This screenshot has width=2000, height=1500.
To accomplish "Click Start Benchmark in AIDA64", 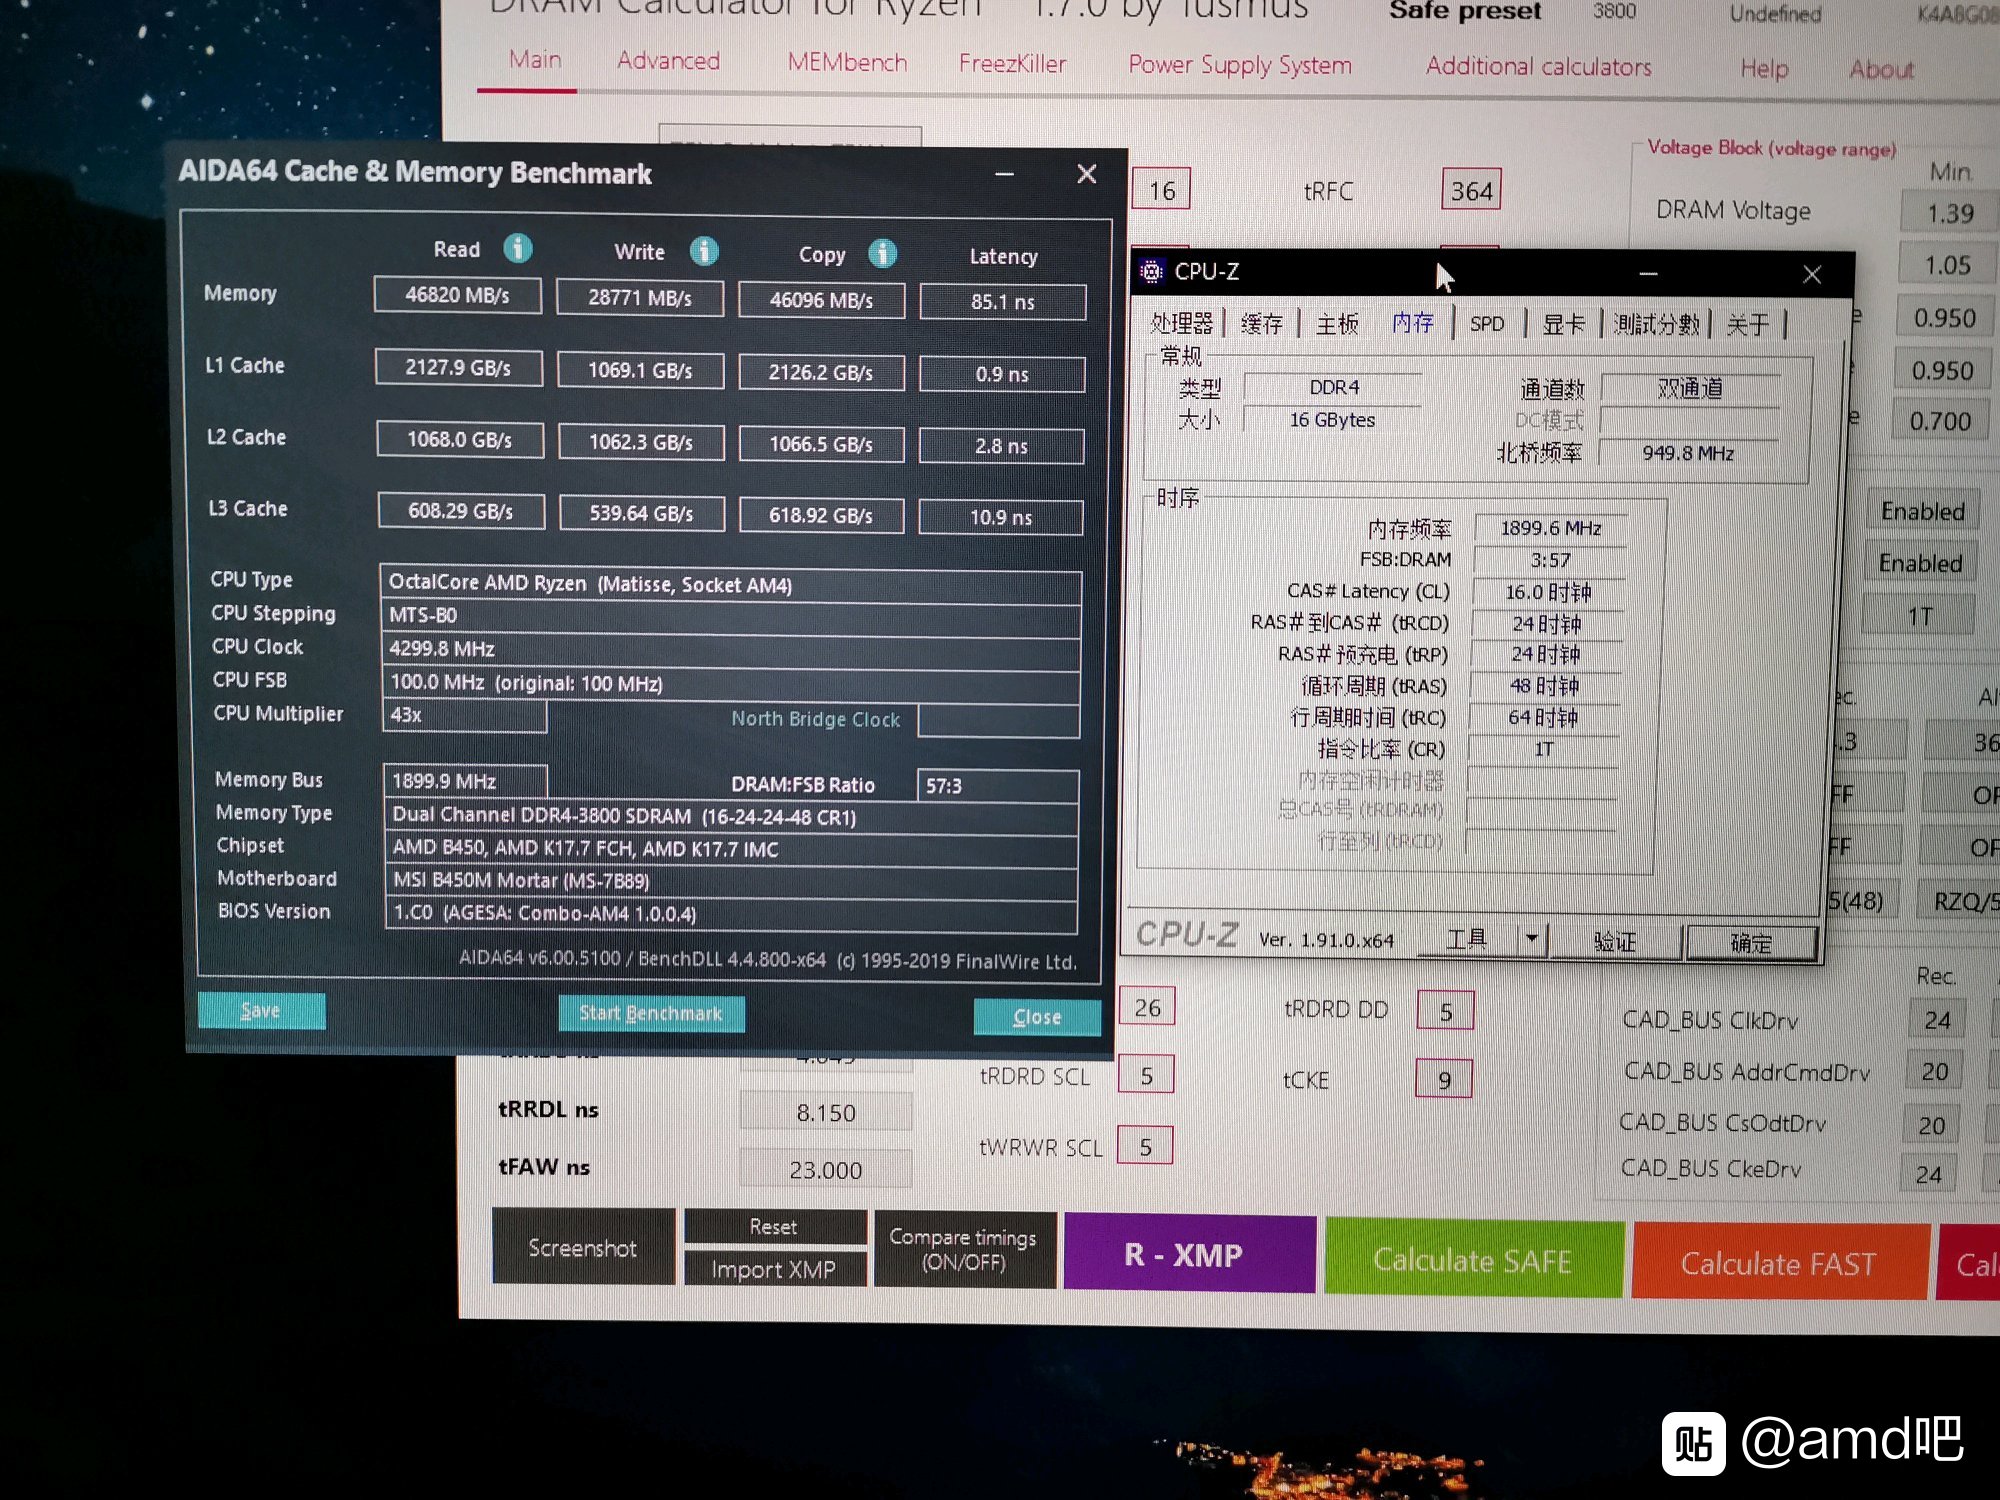I will (x=651, y=1014).
